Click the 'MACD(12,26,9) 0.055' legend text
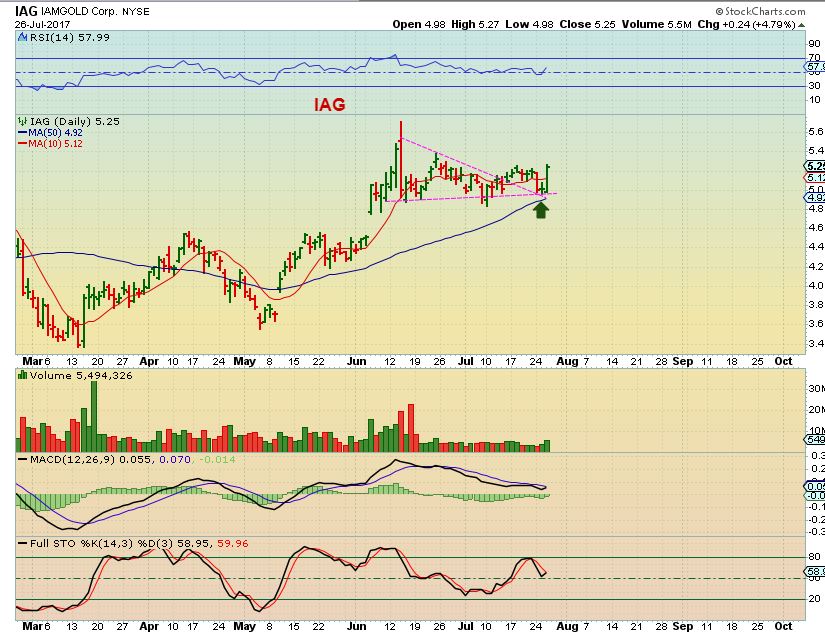This screenshot has height=634, width=825. (92, 459)
